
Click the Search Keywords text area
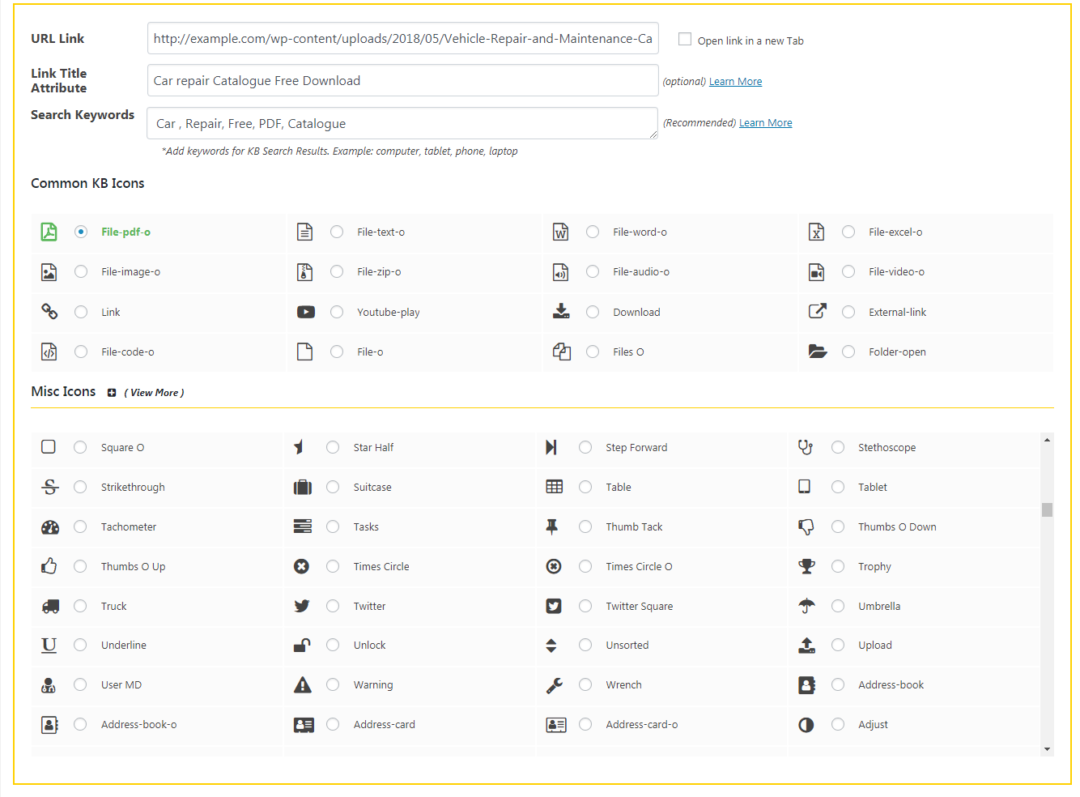point(403,123)
